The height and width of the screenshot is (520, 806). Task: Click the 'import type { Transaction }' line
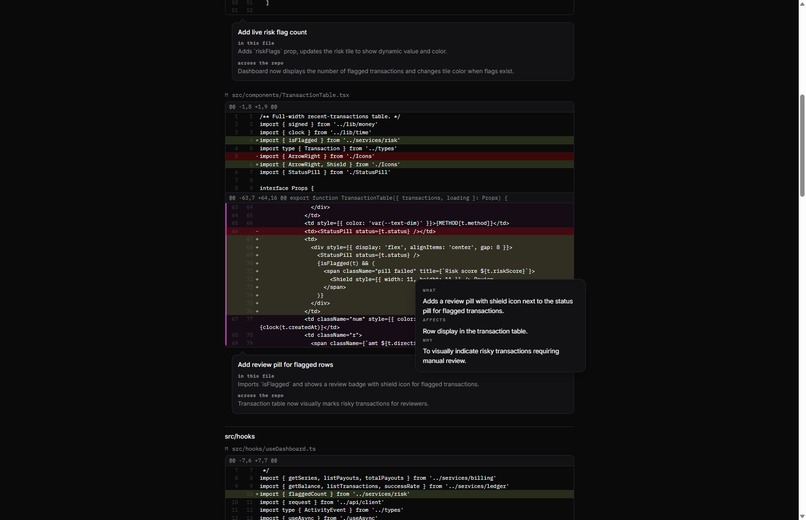(x=399, y=148)
